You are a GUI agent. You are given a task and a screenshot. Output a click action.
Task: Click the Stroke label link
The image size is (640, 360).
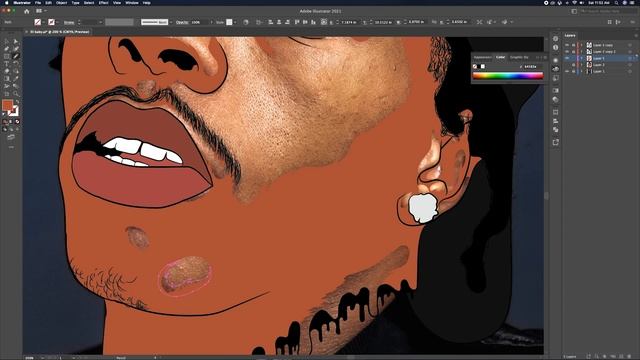tap(69, 22)
